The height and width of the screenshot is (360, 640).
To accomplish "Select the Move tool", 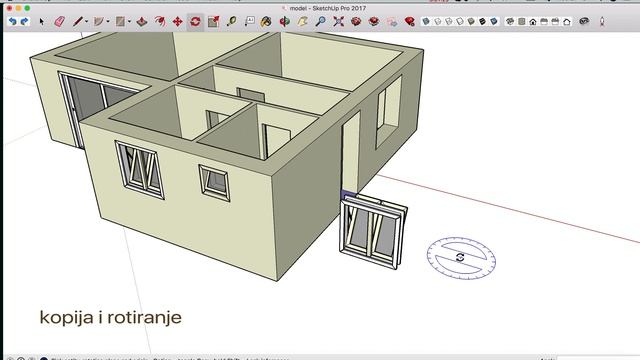I will tap(178, 21).
